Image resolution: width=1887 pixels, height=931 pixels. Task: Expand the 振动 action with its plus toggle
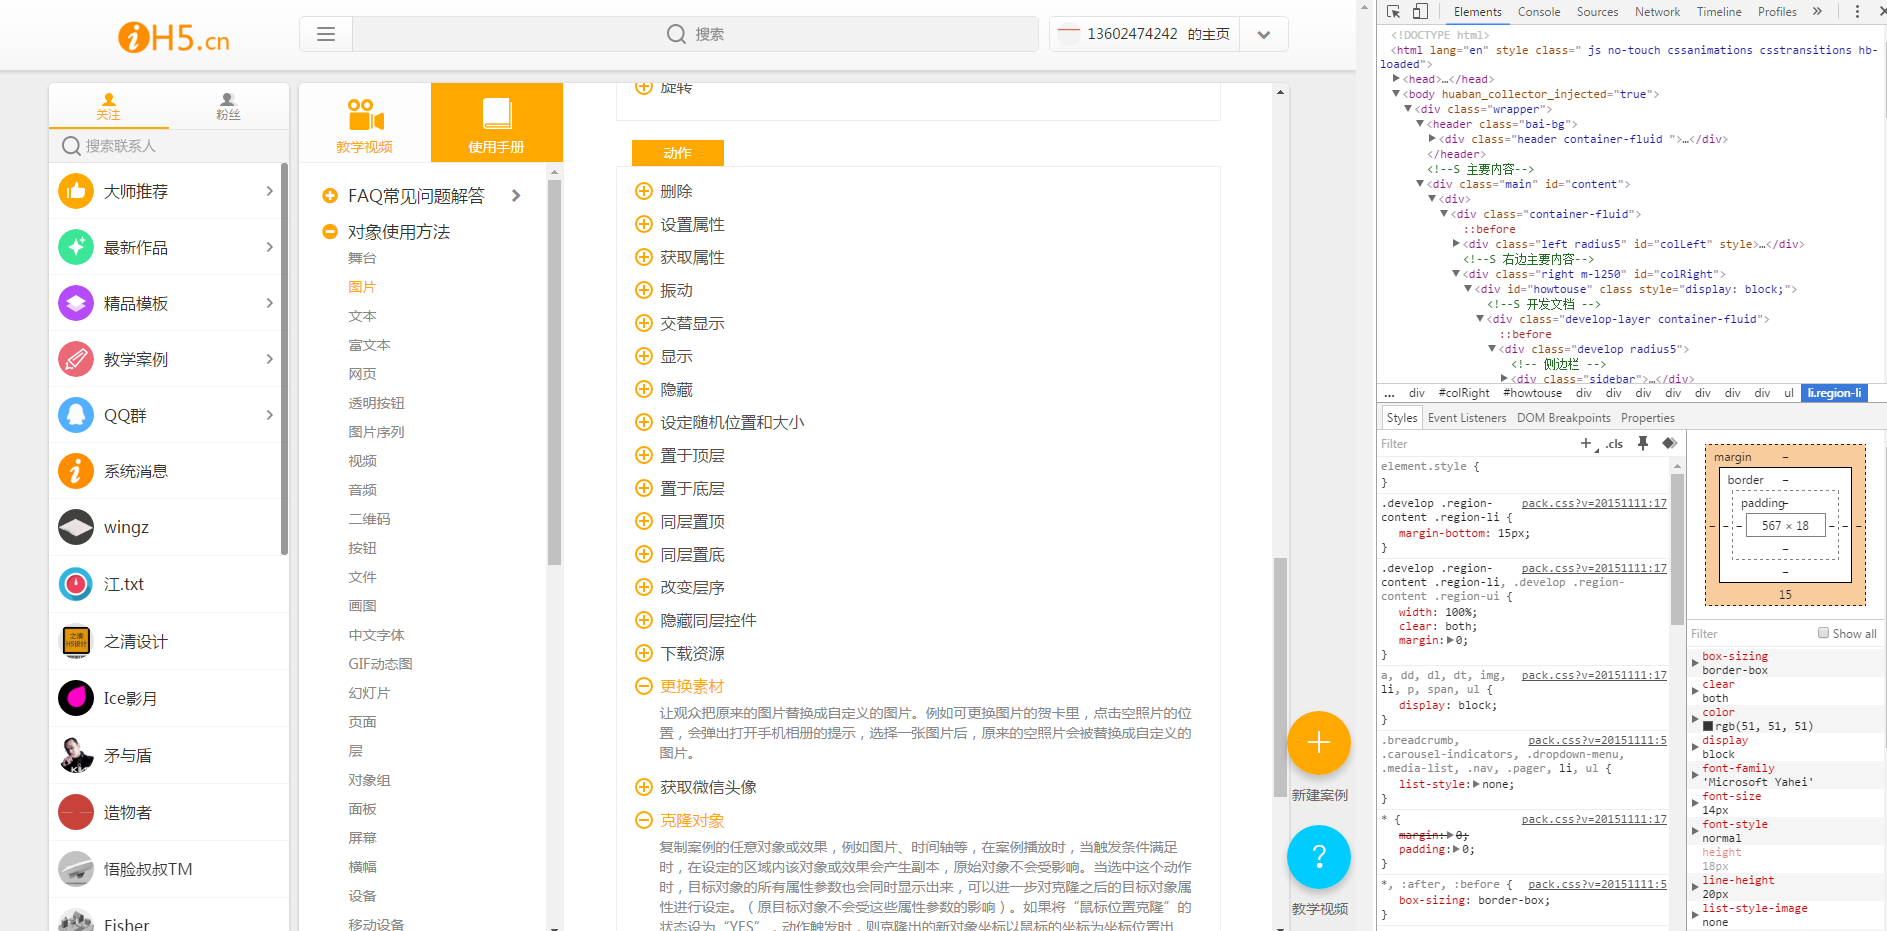coord(644,290)
